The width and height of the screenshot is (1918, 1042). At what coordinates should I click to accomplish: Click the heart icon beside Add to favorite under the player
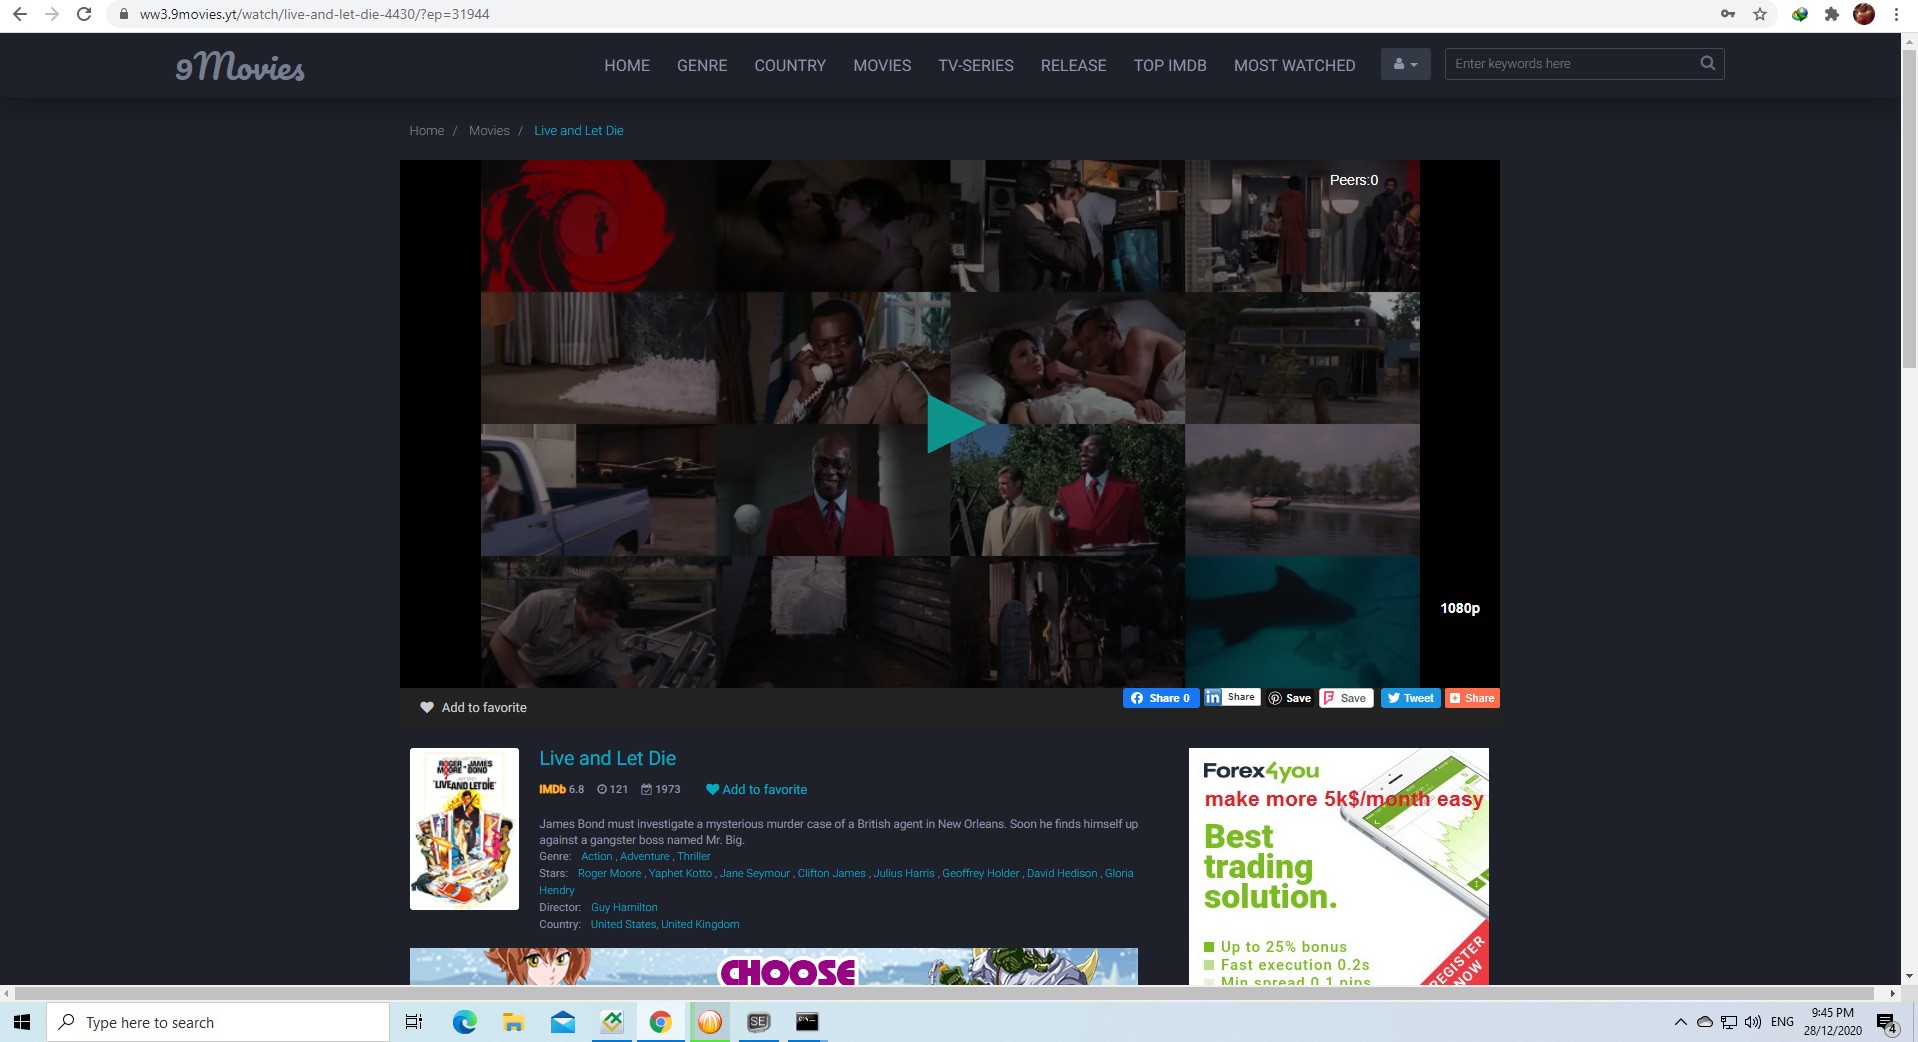427,707
